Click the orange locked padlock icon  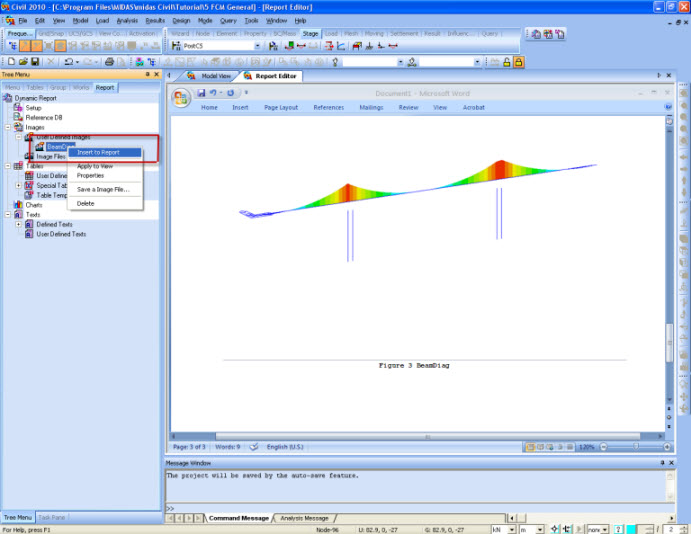coord(519,62)
